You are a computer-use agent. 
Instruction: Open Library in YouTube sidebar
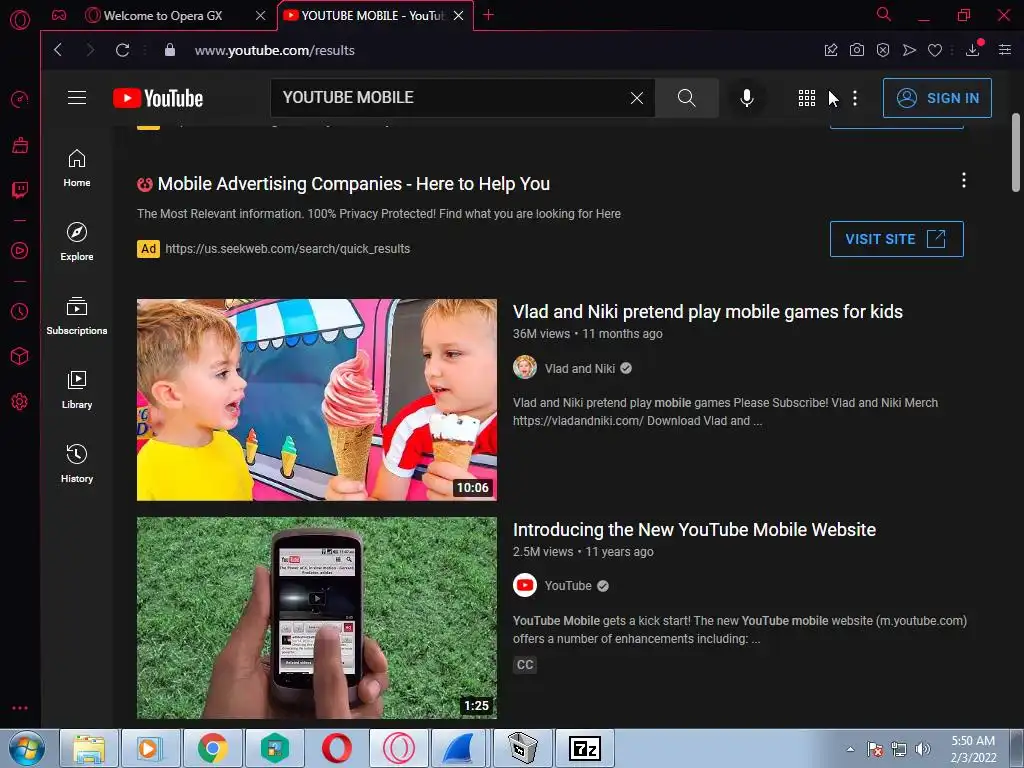(77, 390)
